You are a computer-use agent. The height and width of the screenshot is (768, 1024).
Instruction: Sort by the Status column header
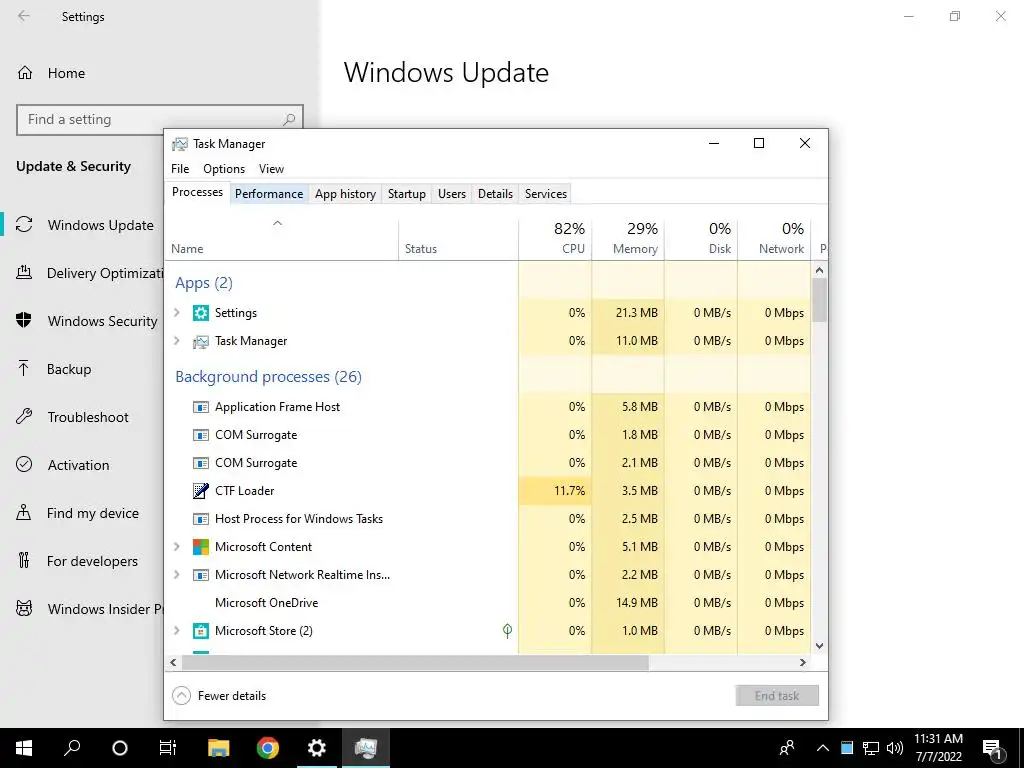(458, 238)
